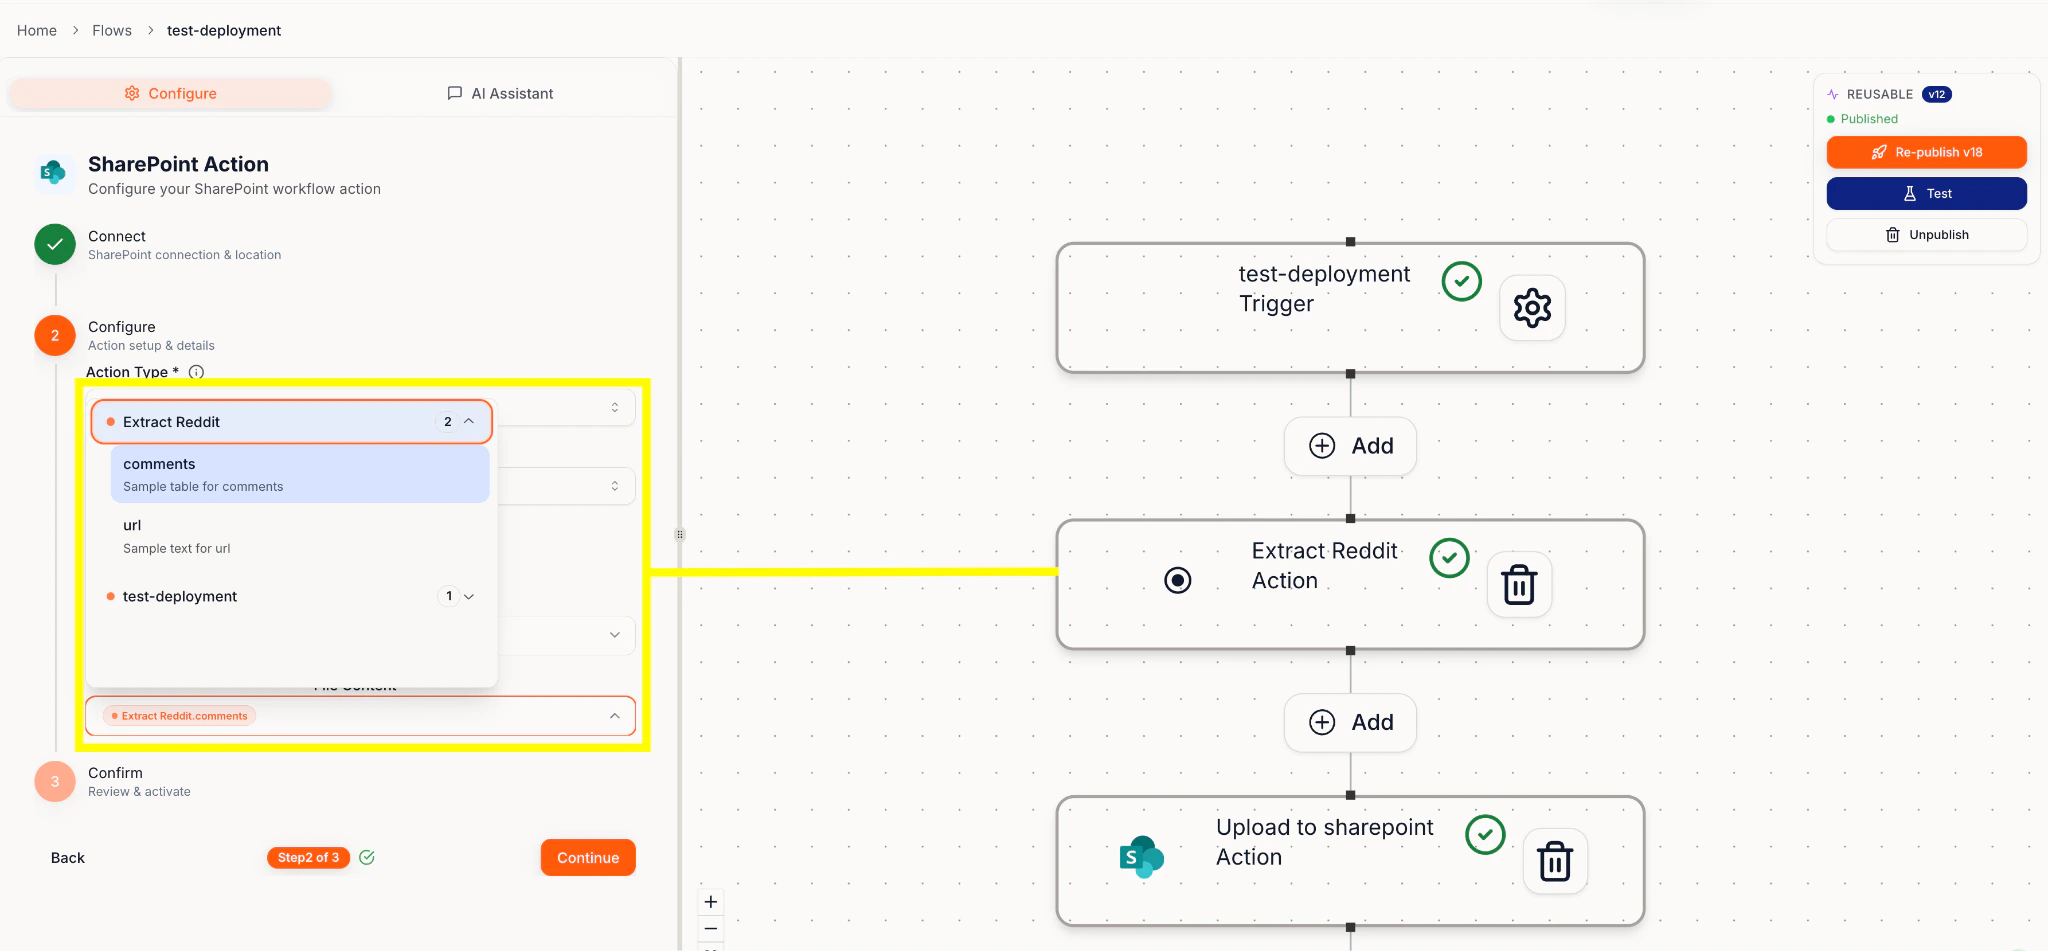This screenshot has width=2048, height=951.
Task: Open the second dropdown below Action Type
Action: coord(615,486)
